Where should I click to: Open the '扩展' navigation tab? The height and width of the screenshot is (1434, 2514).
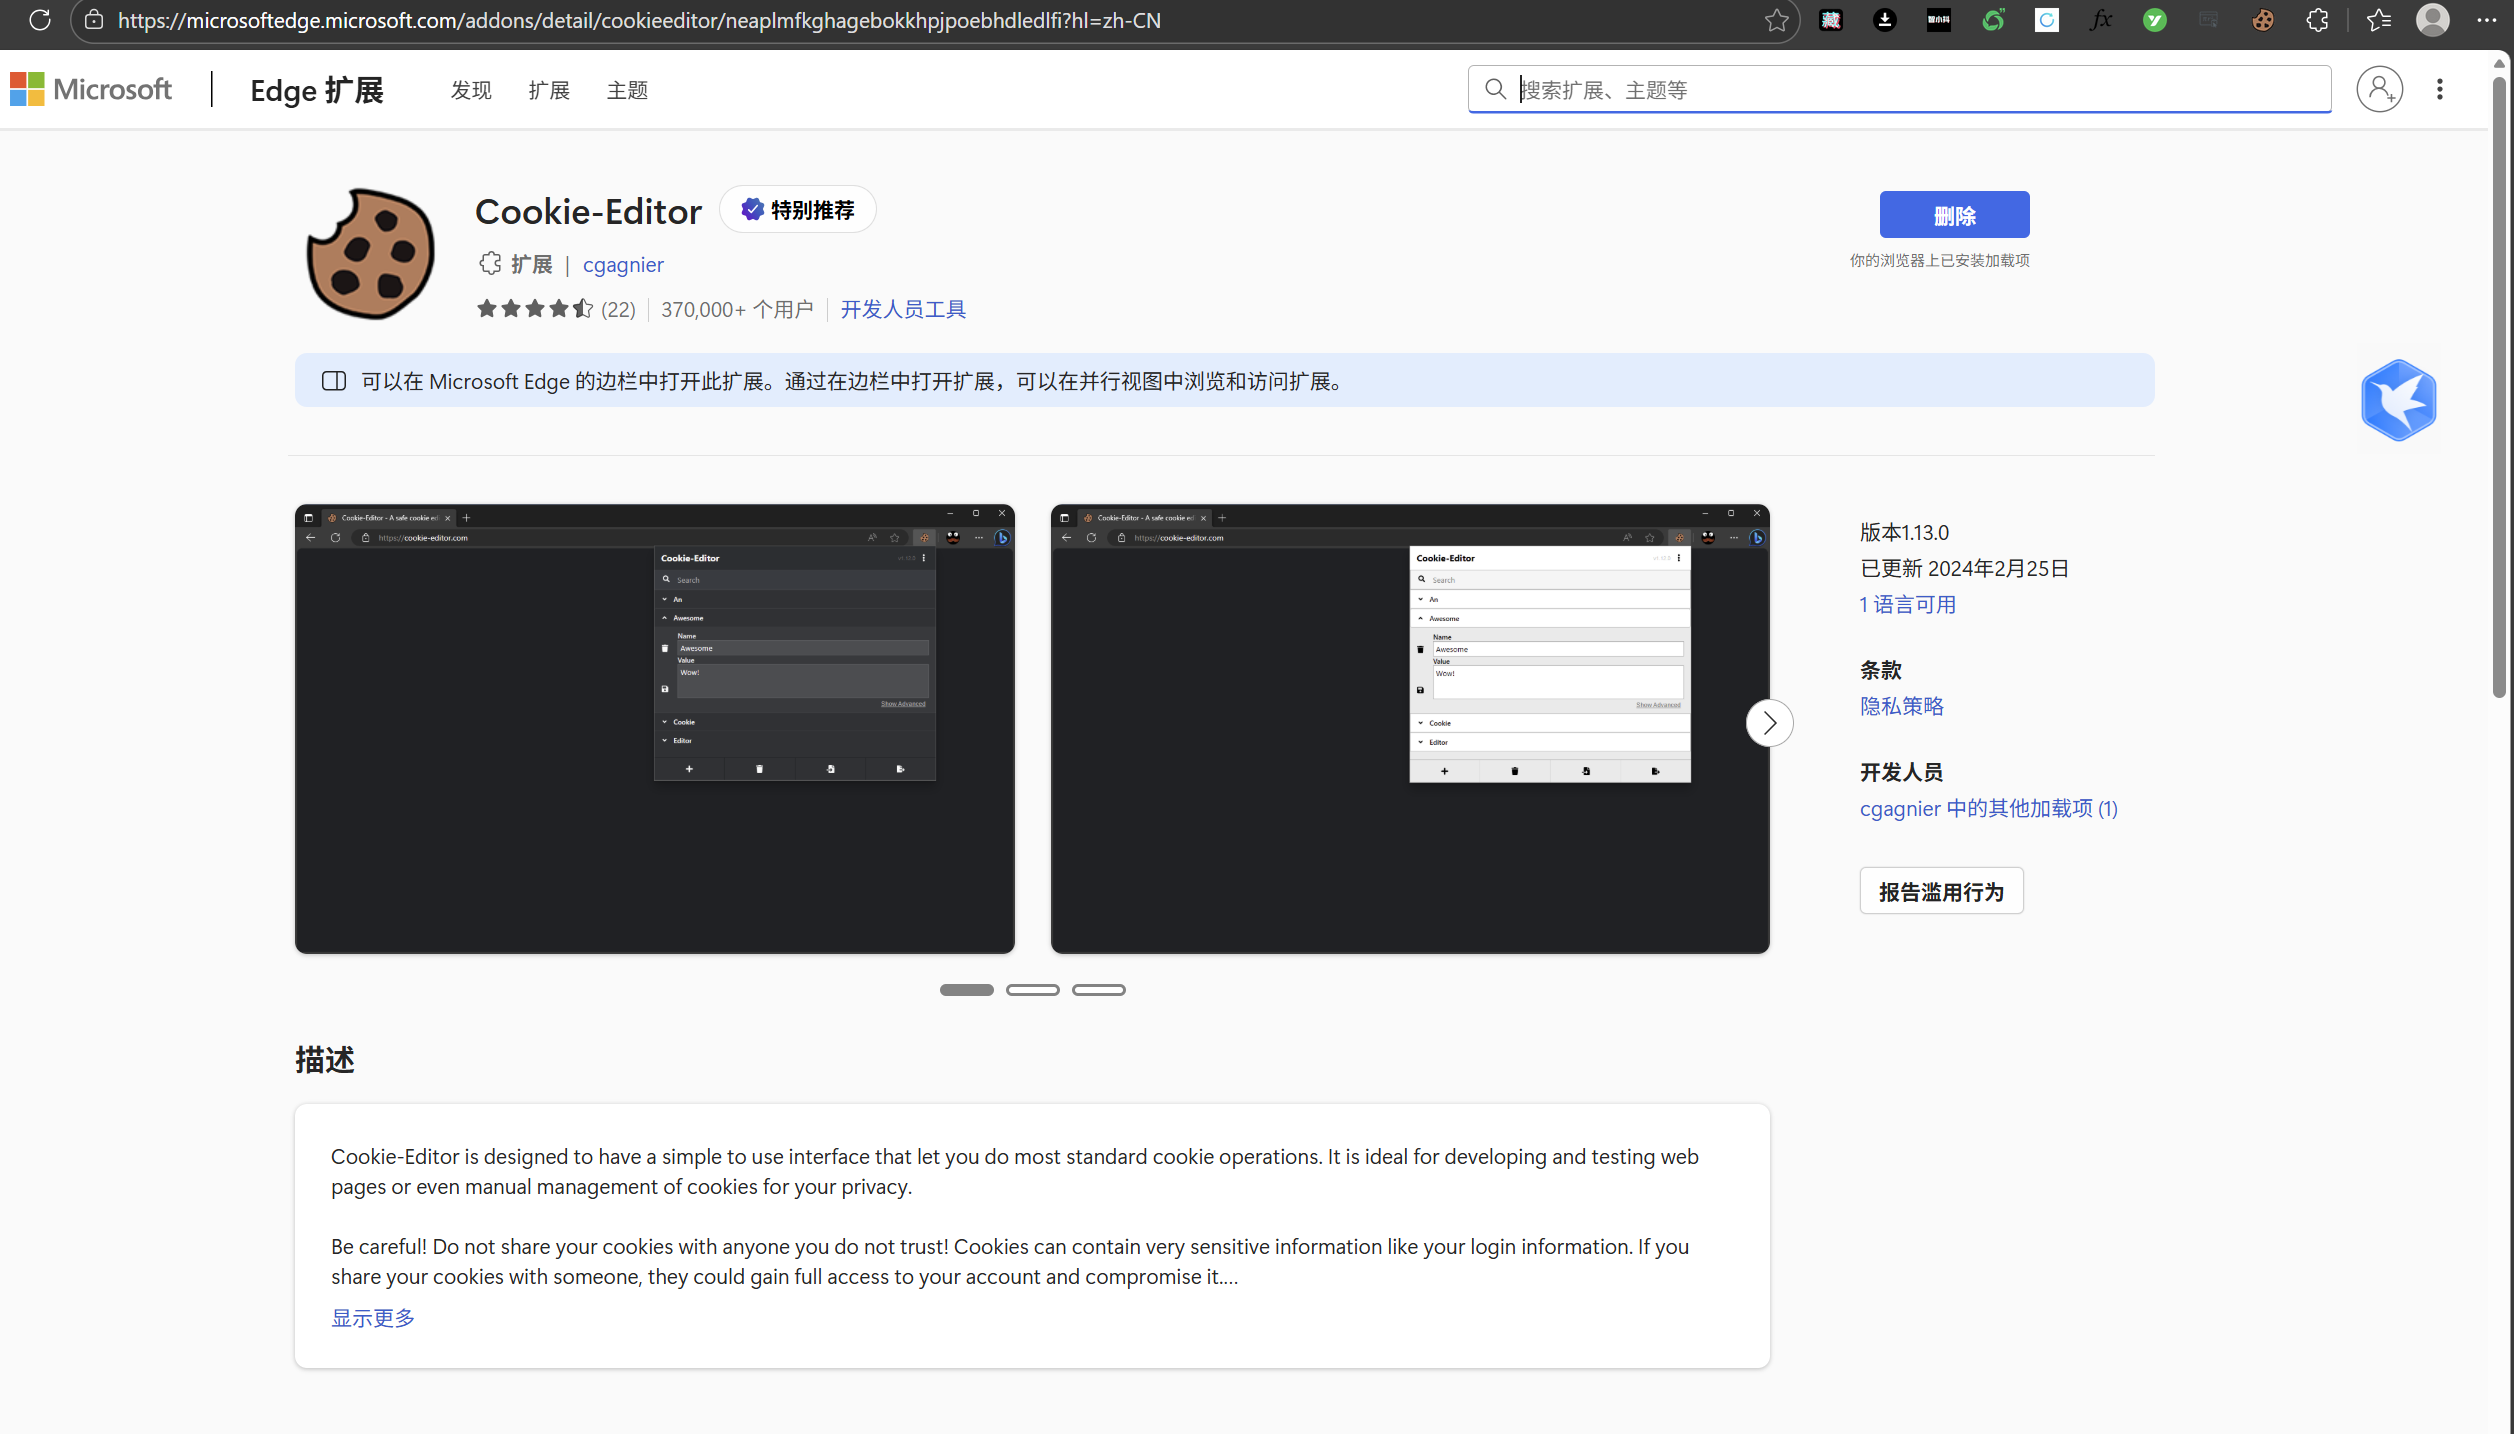tap(549, 90)
